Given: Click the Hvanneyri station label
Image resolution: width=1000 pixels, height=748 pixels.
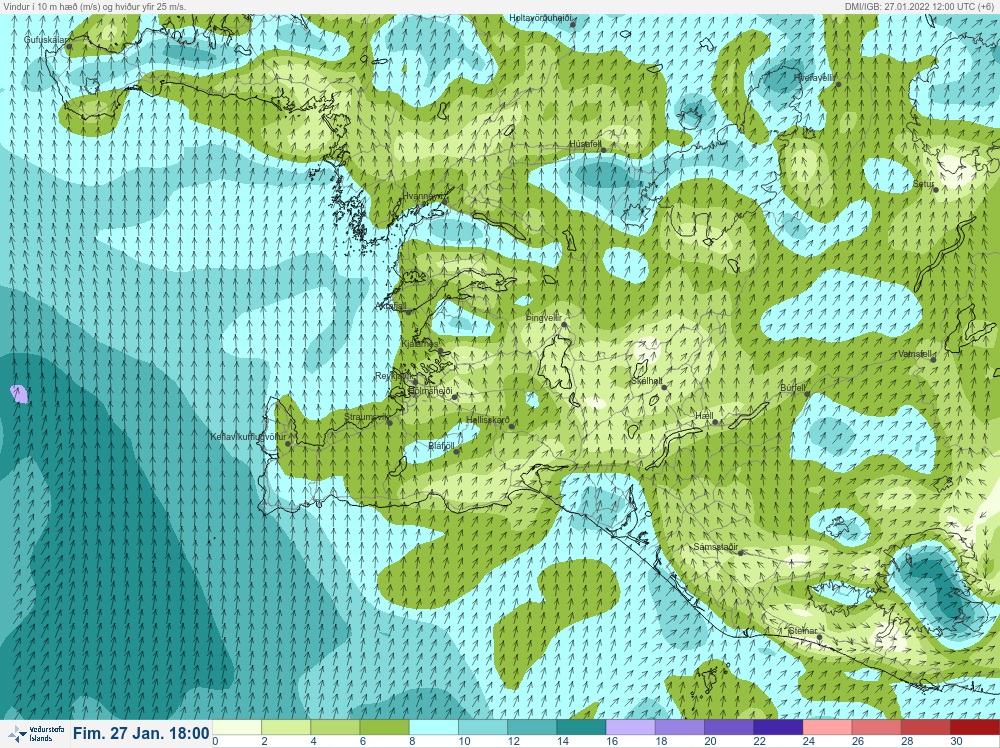Looking at the screenshot, I should tap(422, 196).
